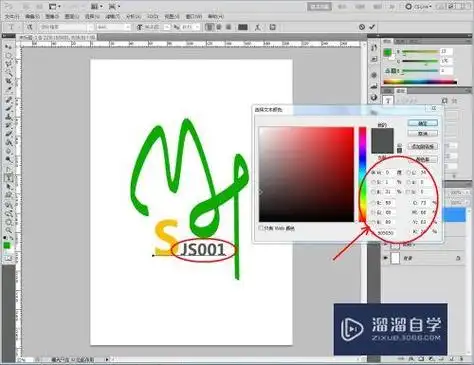
Task: Click the green foreground color swatch in the toolbox
Action: 6,245
